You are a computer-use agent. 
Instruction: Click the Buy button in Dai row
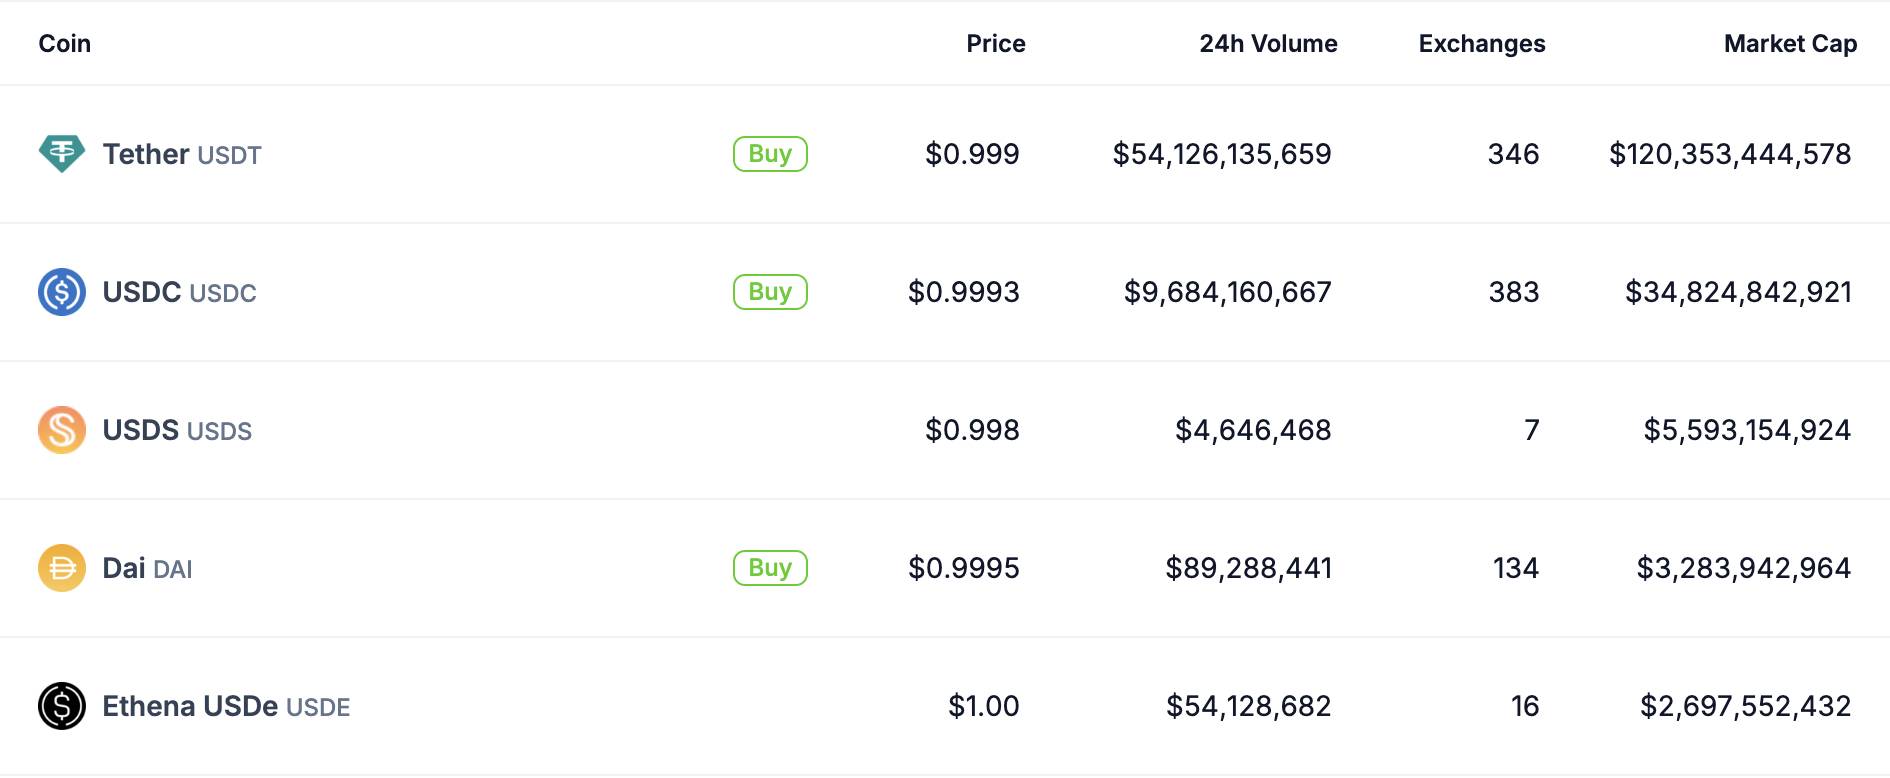pyautogui.click(x=770, y=568)
